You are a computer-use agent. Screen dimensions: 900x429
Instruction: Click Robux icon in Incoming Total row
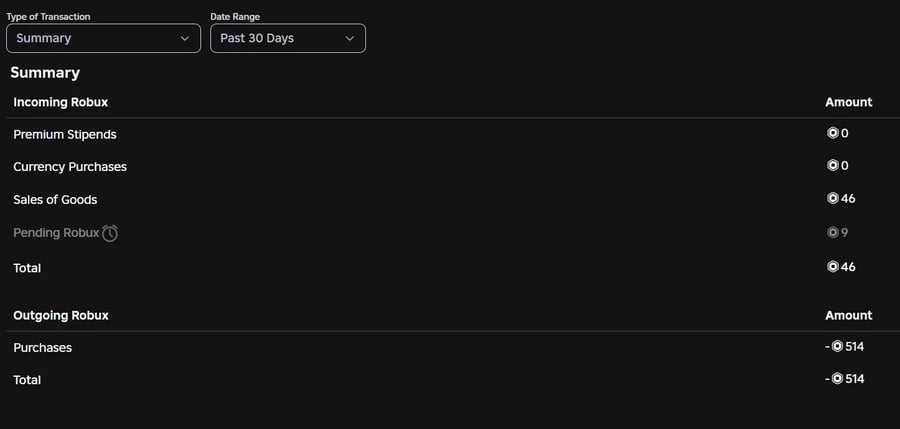pyautogui.click(x=832, y=267)
